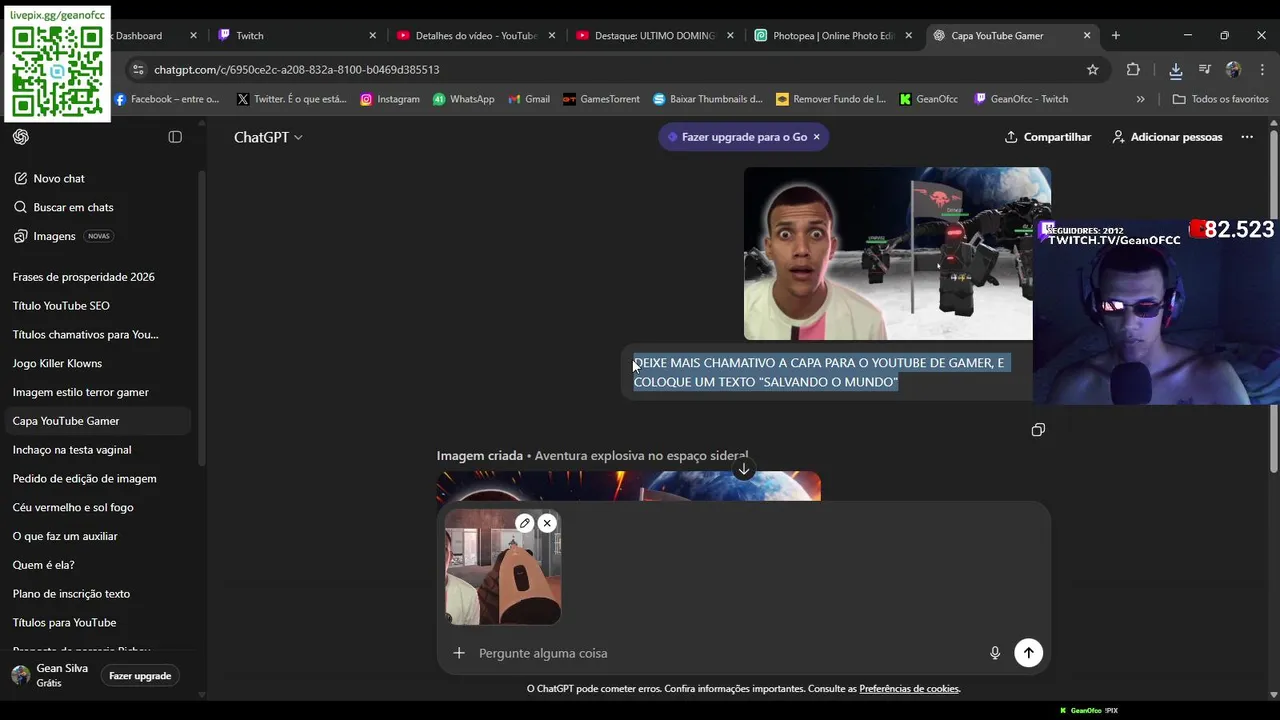1280x720 pixels.
Task: Open Baixar Thumbnails bookmark
Action: (x=708, y=99)
